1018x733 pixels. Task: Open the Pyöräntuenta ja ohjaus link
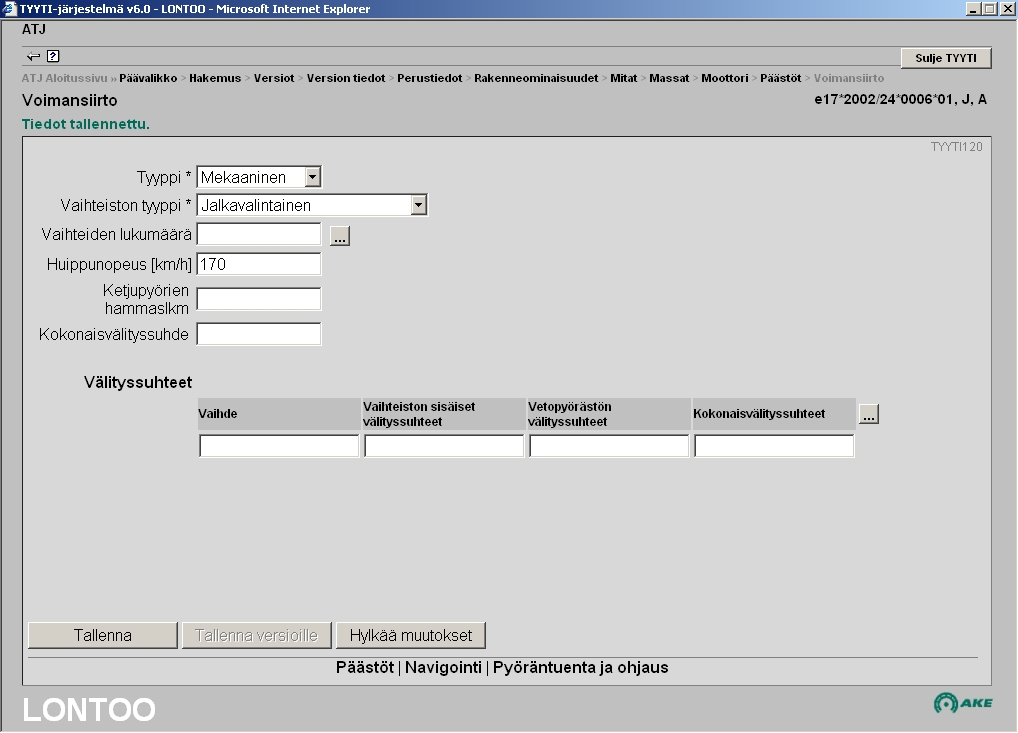pyautogui.click(x=580, y=667)
